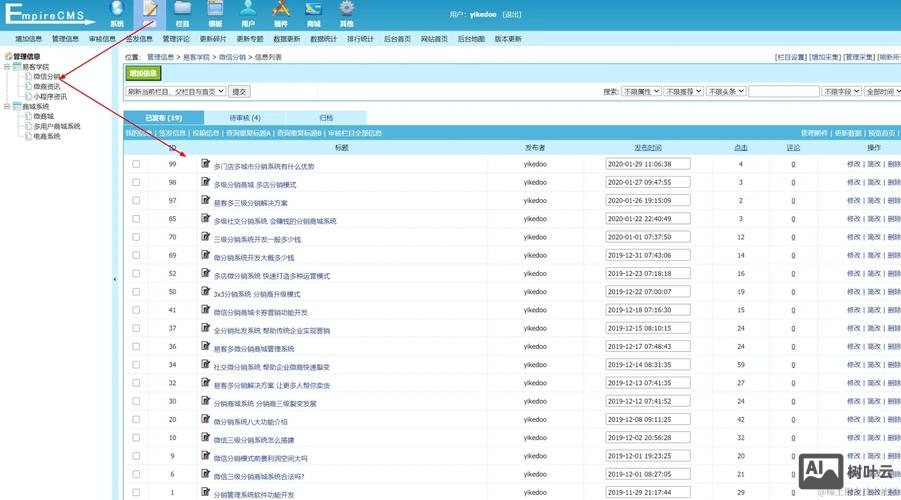Viewport: 901px width, 500px height.
Task: Collapse the 商城系统 tree node
Action: pyautogui.click(x=7, y=106)
